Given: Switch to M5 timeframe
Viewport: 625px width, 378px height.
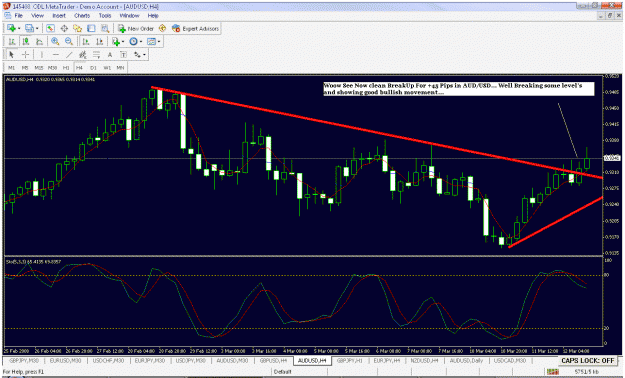Looking at the screenshot, I should [25, 68].
